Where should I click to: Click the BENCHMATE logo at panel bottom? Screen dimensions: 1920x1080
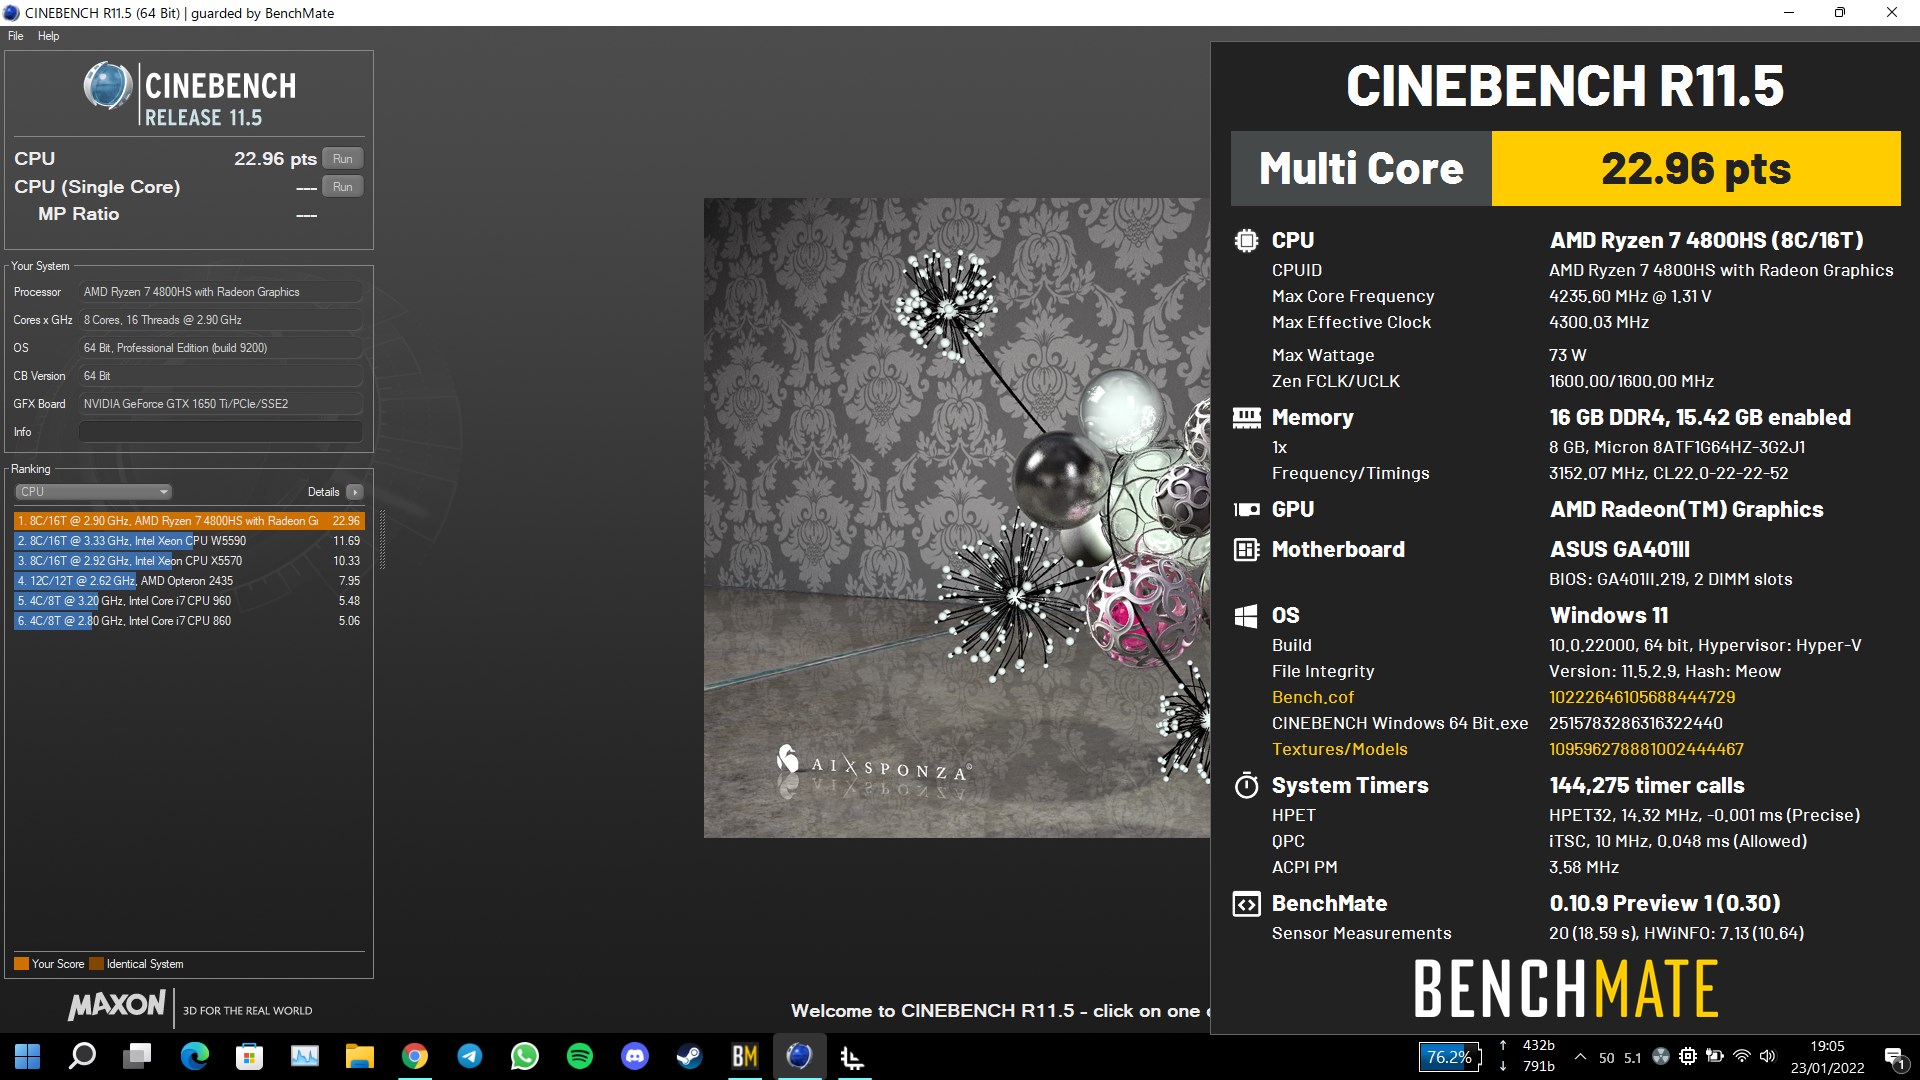(1565, 989)
